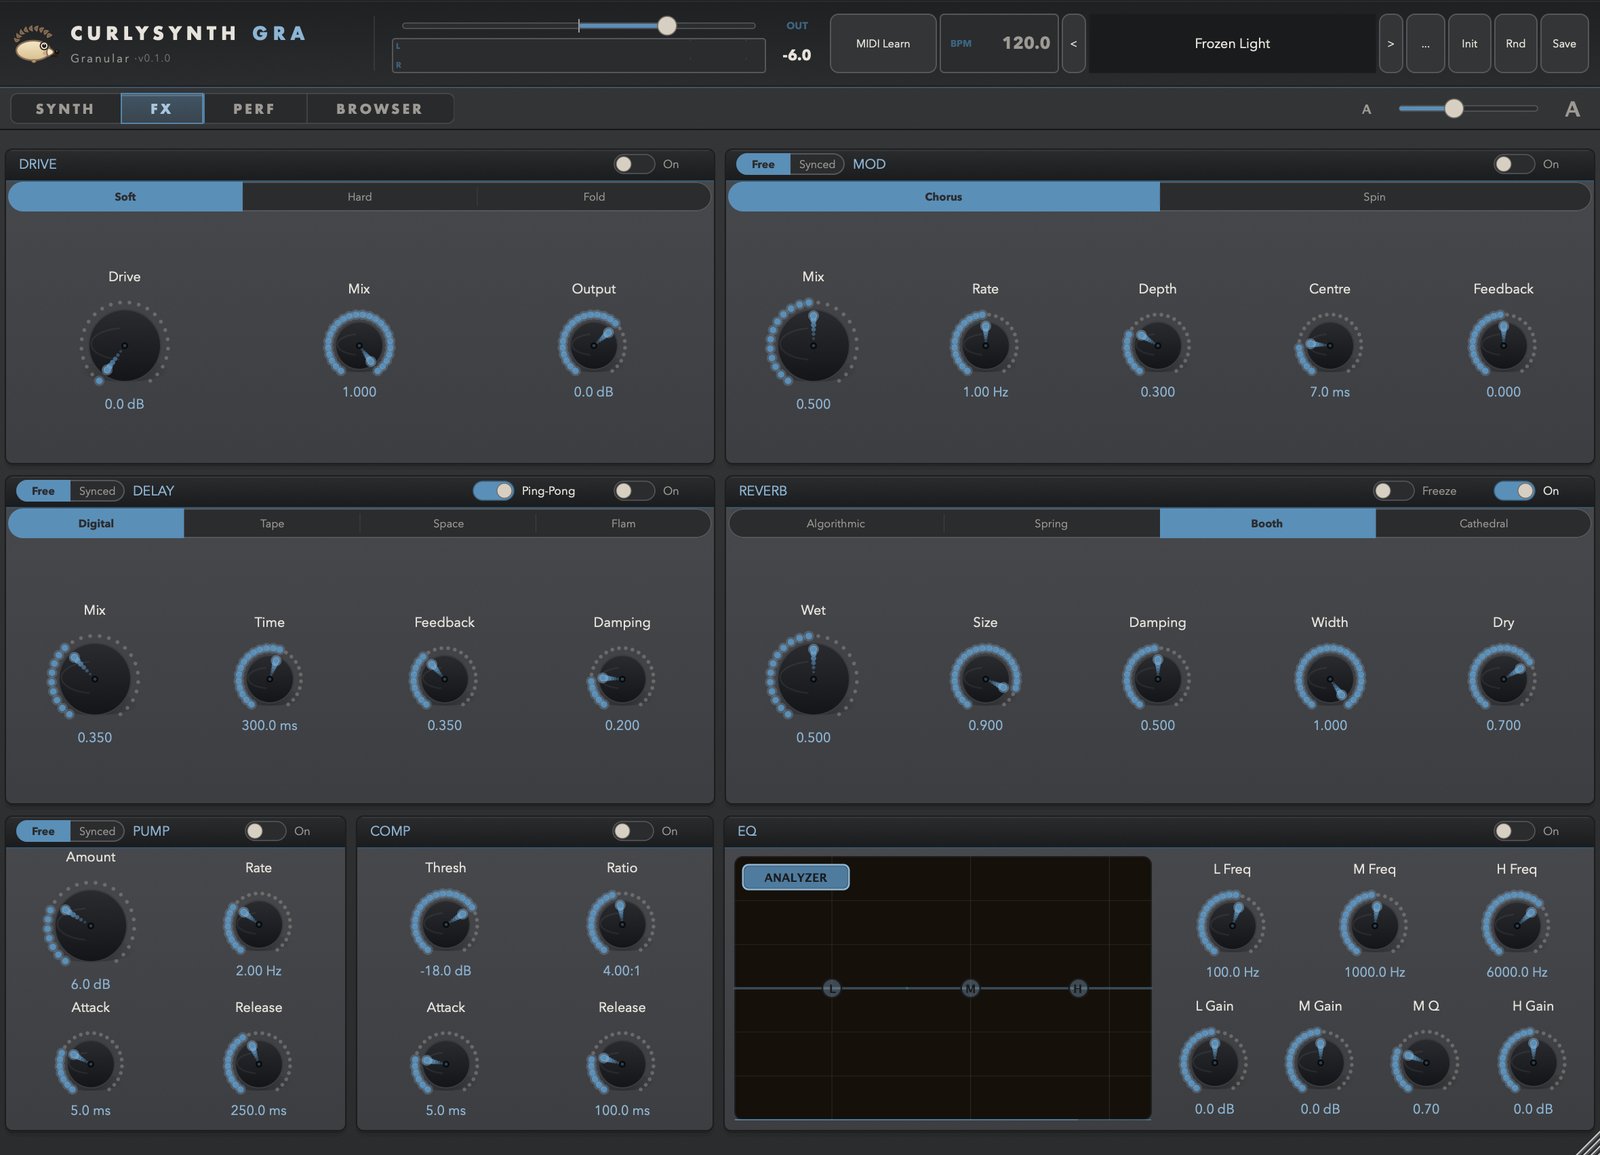This screenshot has width=1600, height=1155.
Task: Enable the EQ effect
Action: pos(1514,831)
